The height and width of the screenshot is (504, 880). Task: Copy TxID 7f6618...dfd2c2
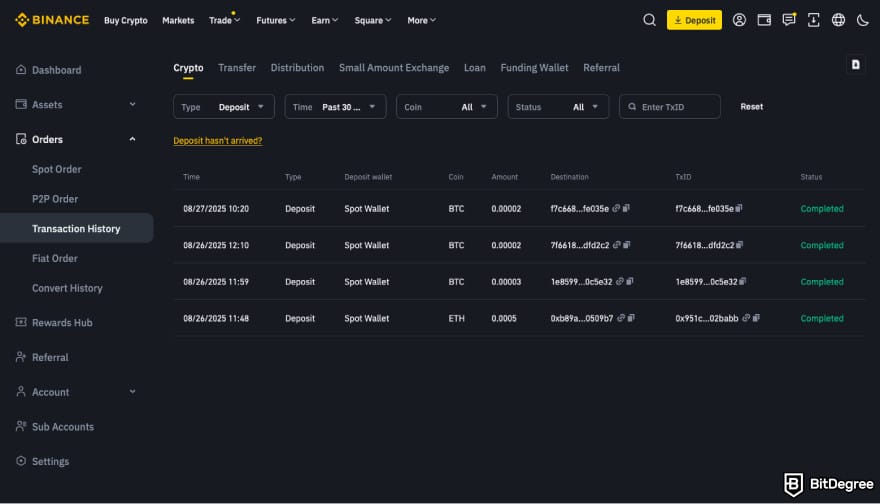coord(739,245)
